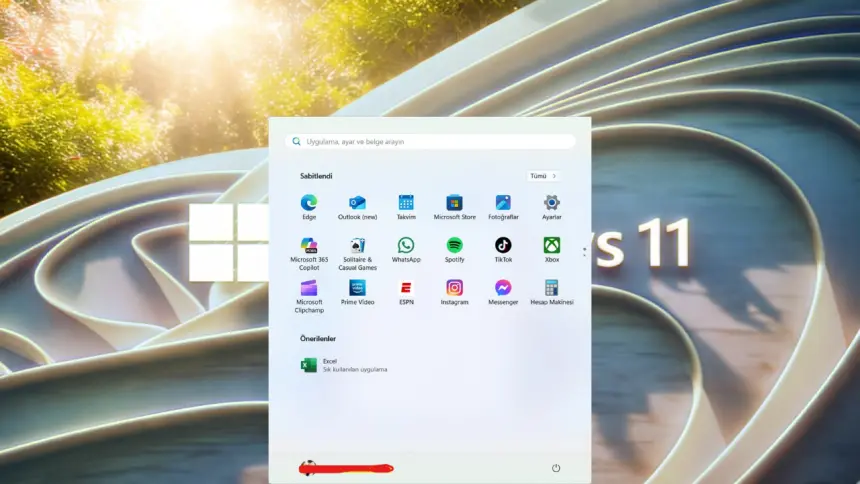This screenshot has width=860, height=484.
Task: Open Microsoft Clipchamp
Action: 309,296
